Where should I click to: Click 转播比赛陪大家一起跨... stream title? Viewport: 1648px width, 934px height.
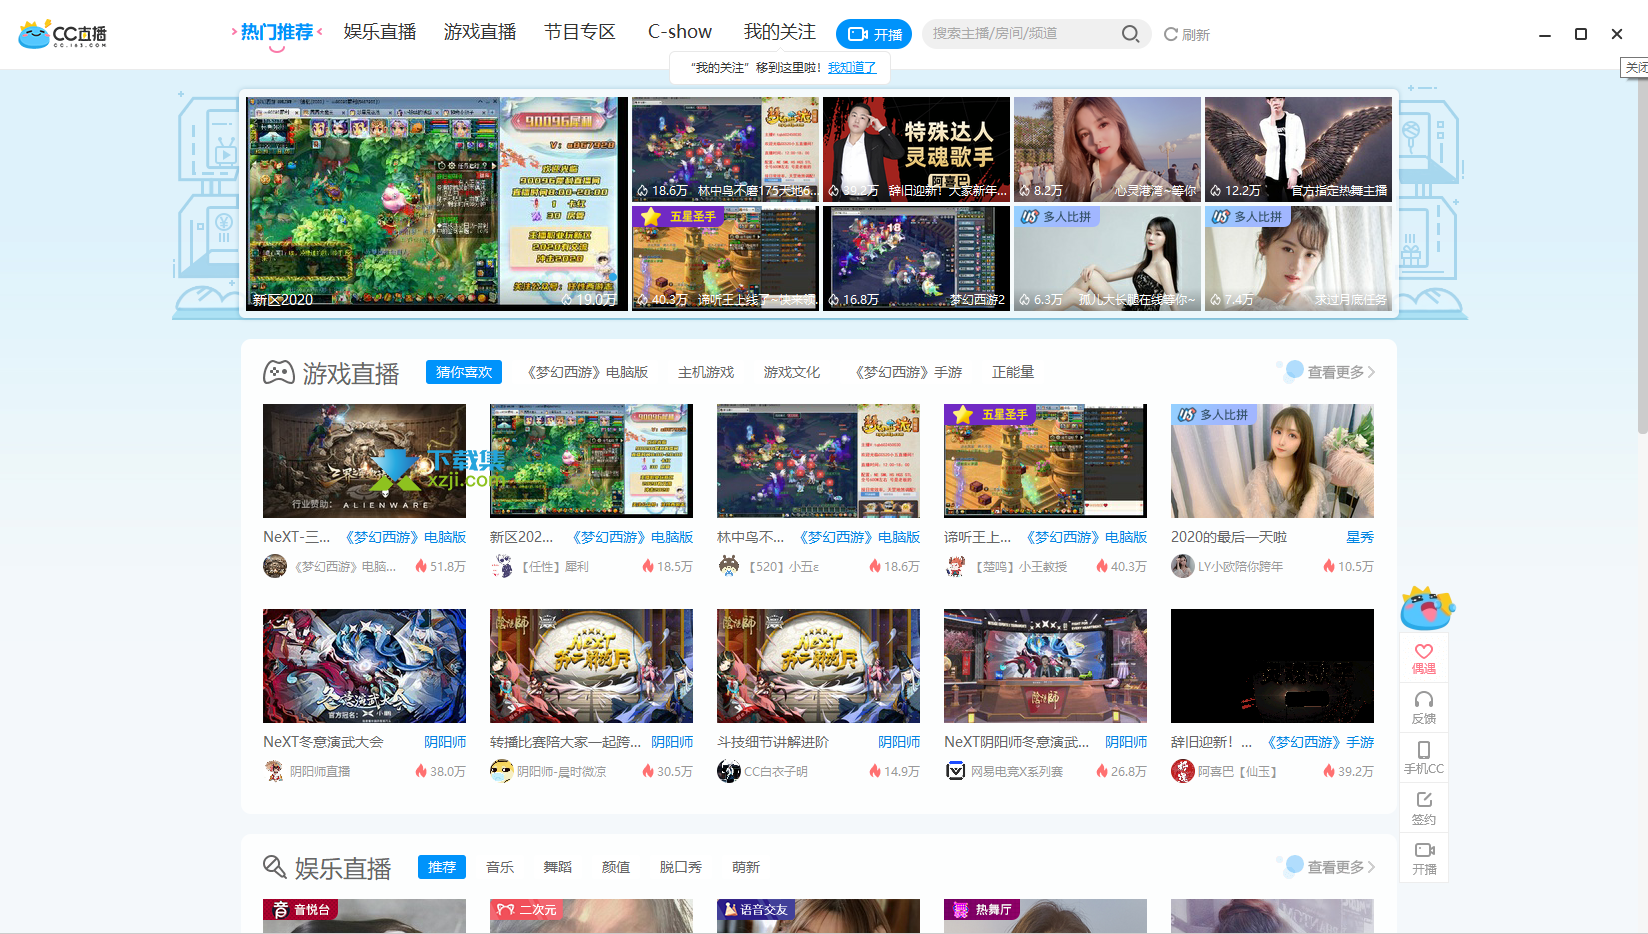(565, 742)
